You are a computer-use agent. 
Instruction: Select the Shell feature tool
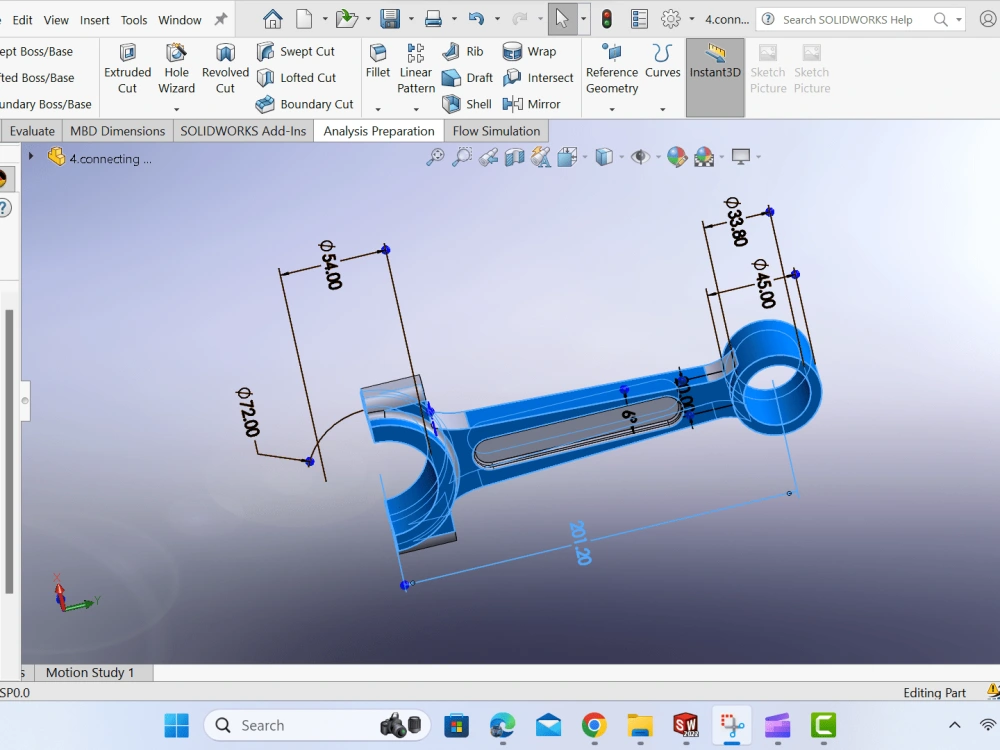[466, 103]
